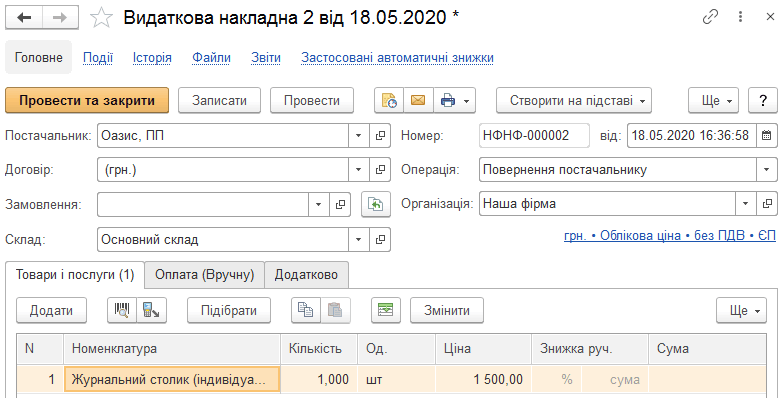Viewport: 781px width, 398px height.
Task: Expand the Договір dropdown list
Action: [358, 170]
